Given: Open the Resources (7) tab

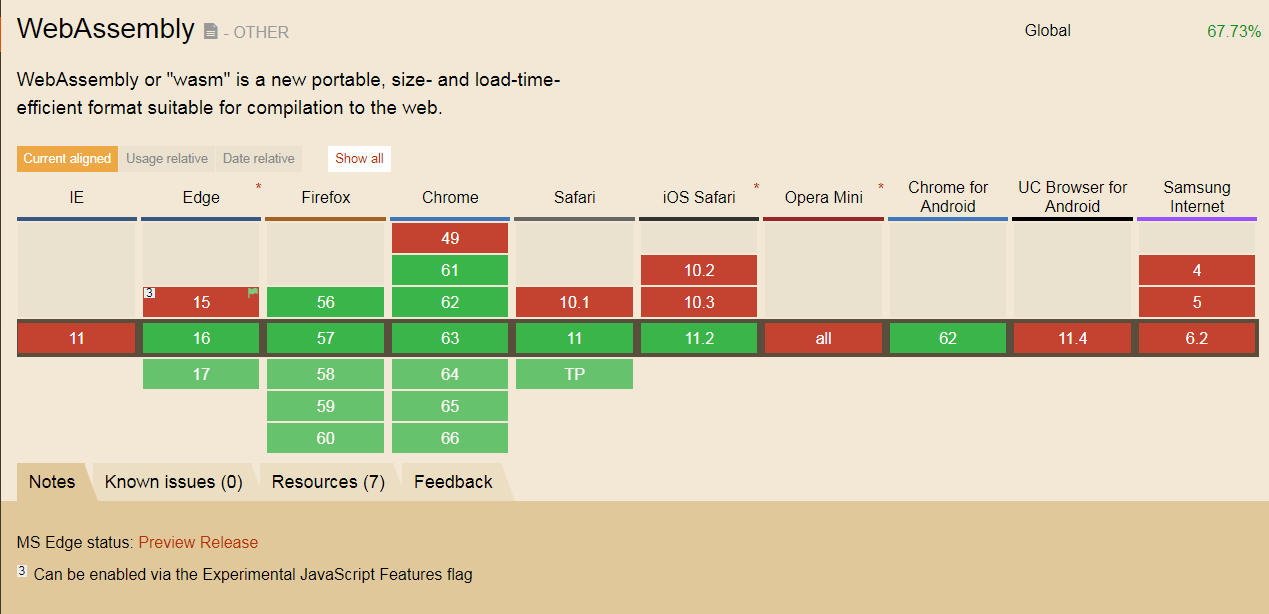Looking at the screenshot, I should coord(328,482).
